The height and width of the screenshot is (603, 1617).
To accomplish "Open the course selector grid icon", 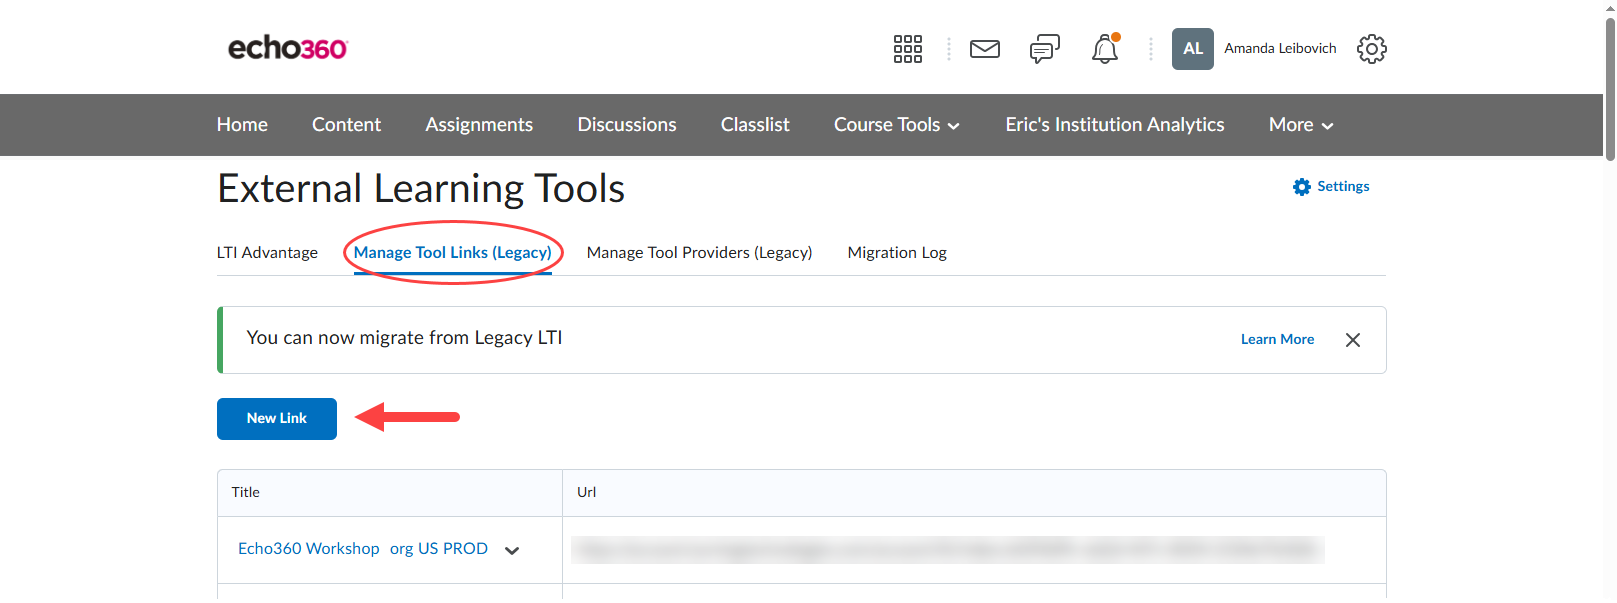I will point(908,49).
